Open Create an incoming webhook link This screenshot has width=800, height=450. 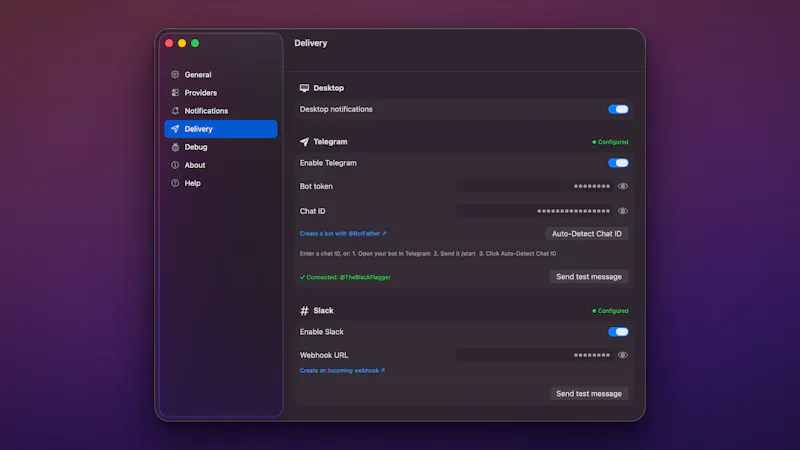[342, 370]
